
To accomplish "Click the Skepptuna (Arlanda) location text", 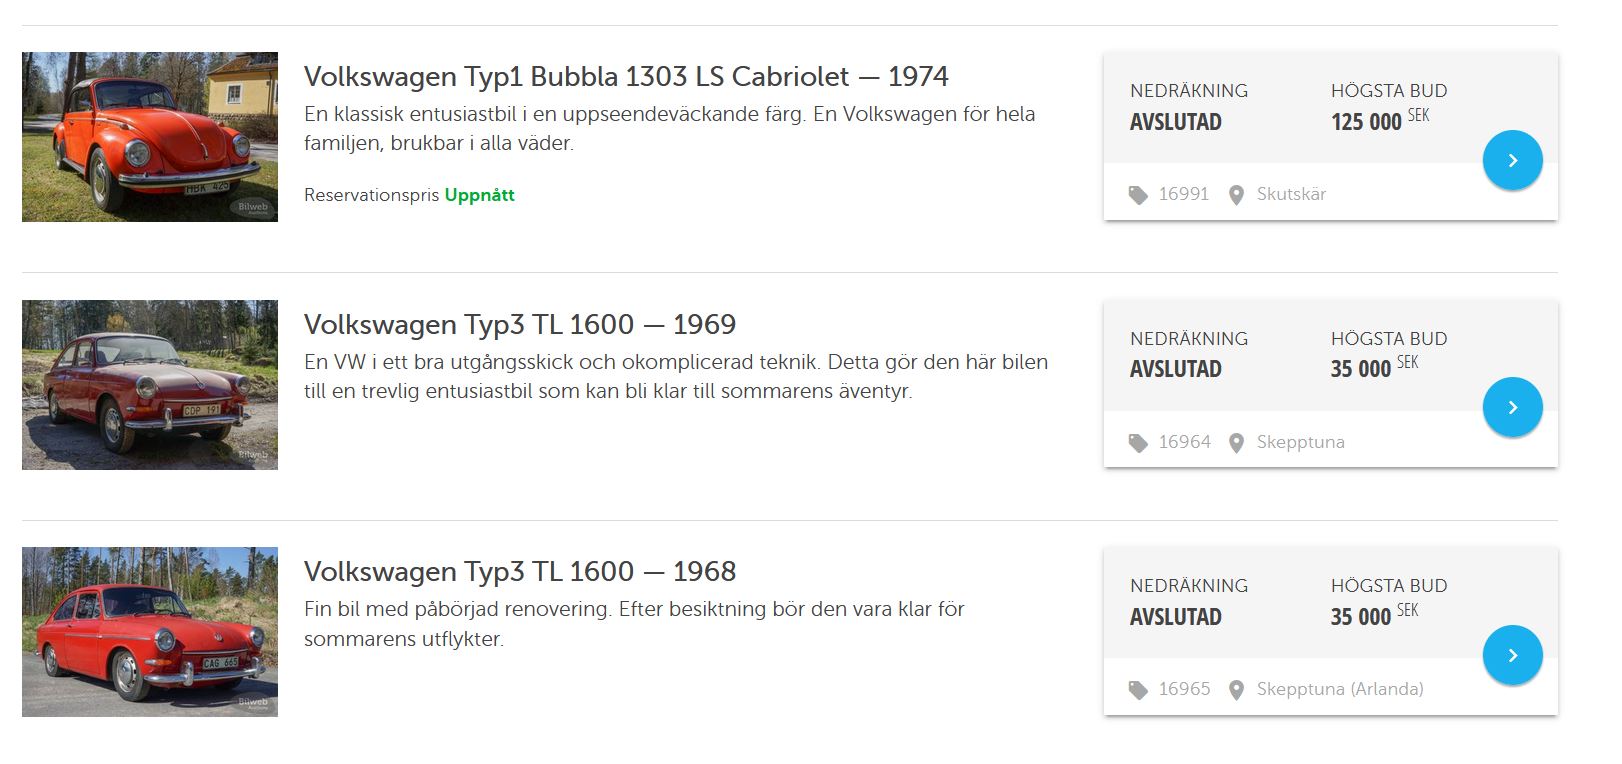I will 1340,689.
